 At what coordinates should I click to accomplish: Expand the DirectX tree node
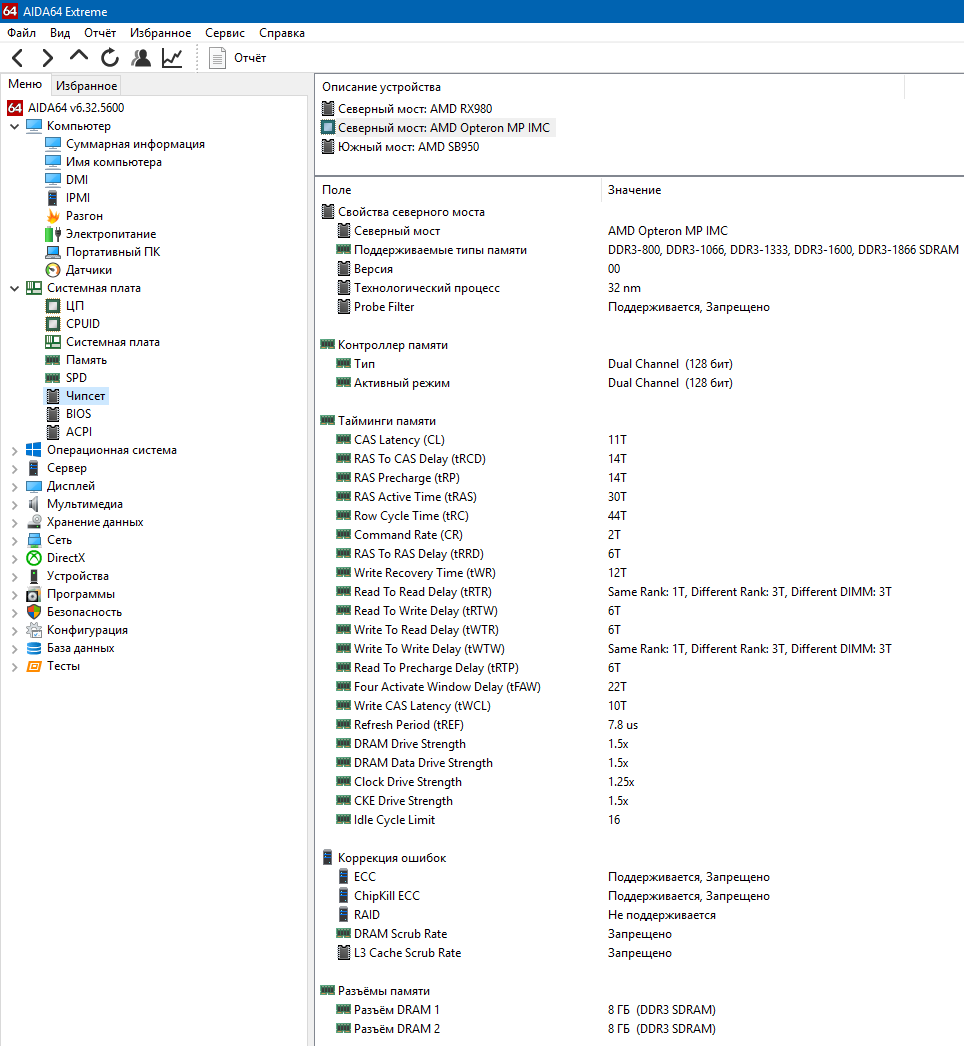click(x=15, y=558)
